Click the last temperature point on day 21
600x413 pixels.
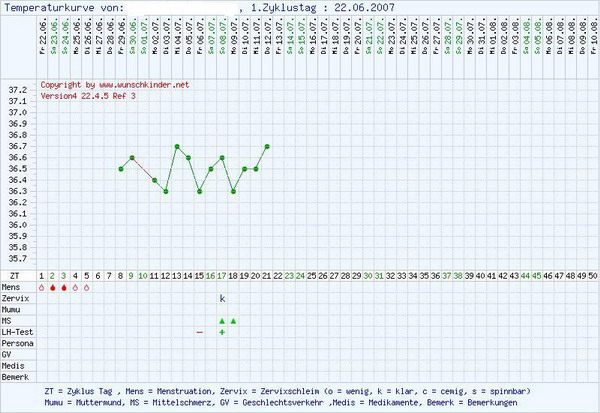tap(267, 146)
